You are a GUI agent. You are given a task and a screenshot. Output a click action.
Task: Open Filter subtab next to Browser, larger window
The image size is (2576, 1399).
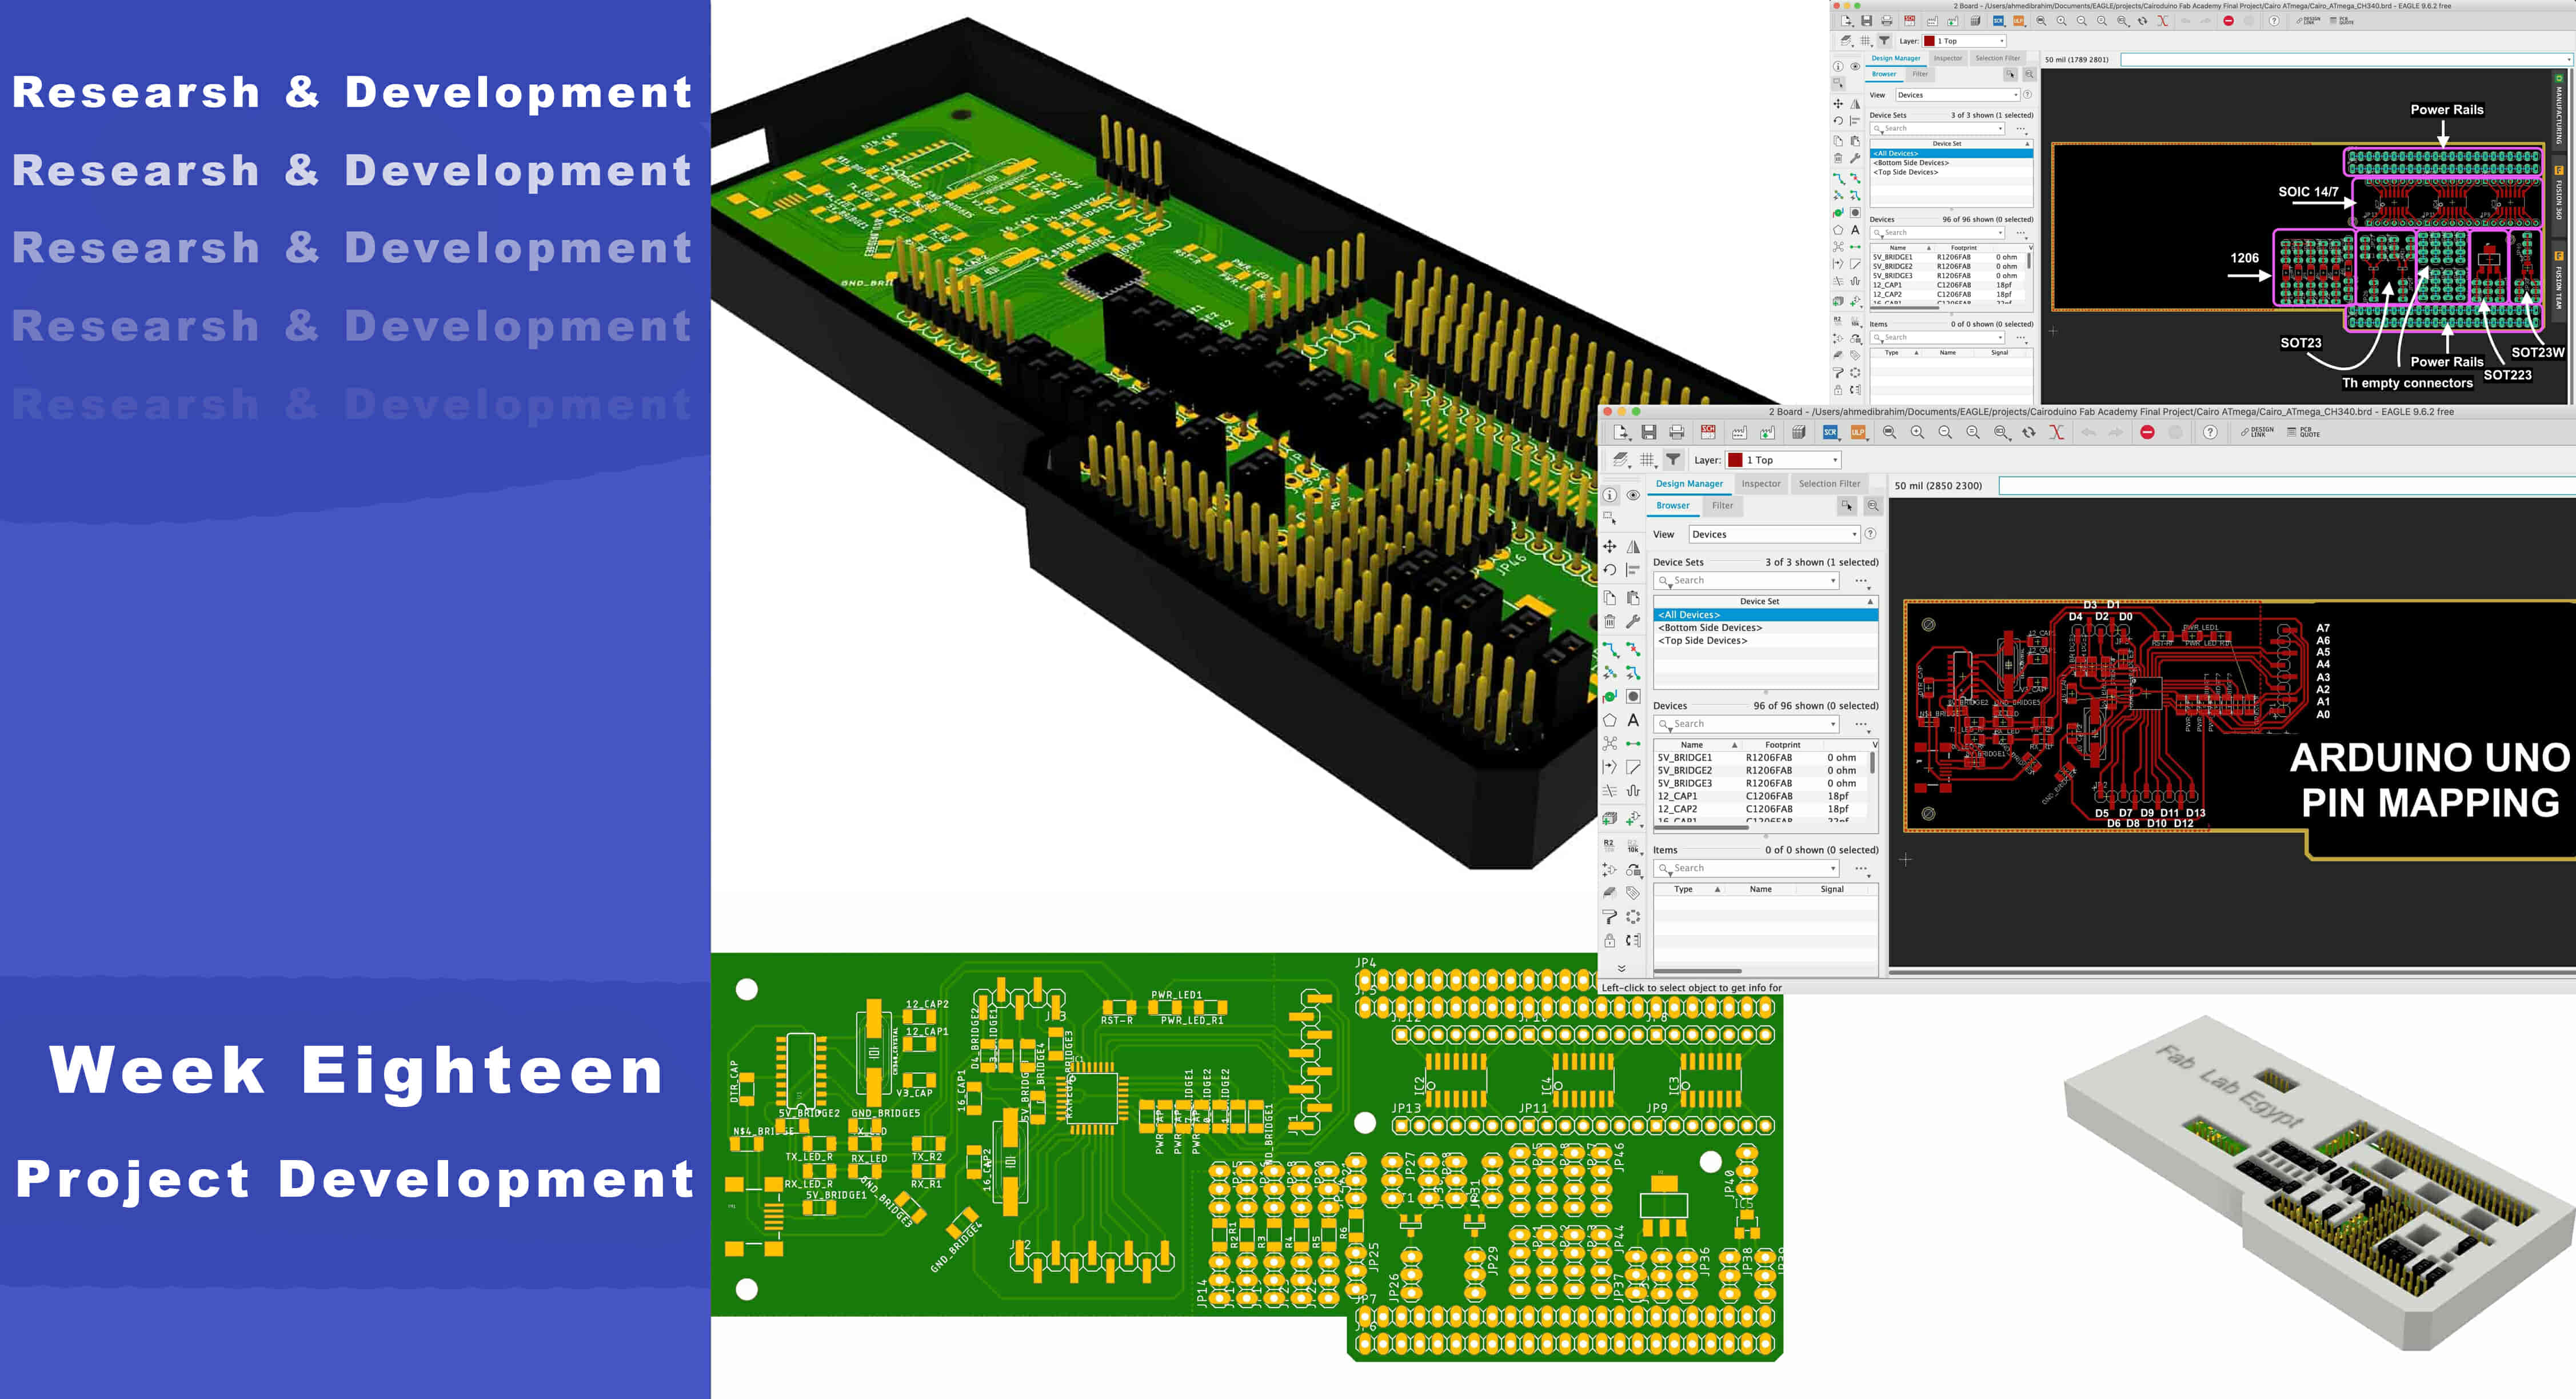1722,506
